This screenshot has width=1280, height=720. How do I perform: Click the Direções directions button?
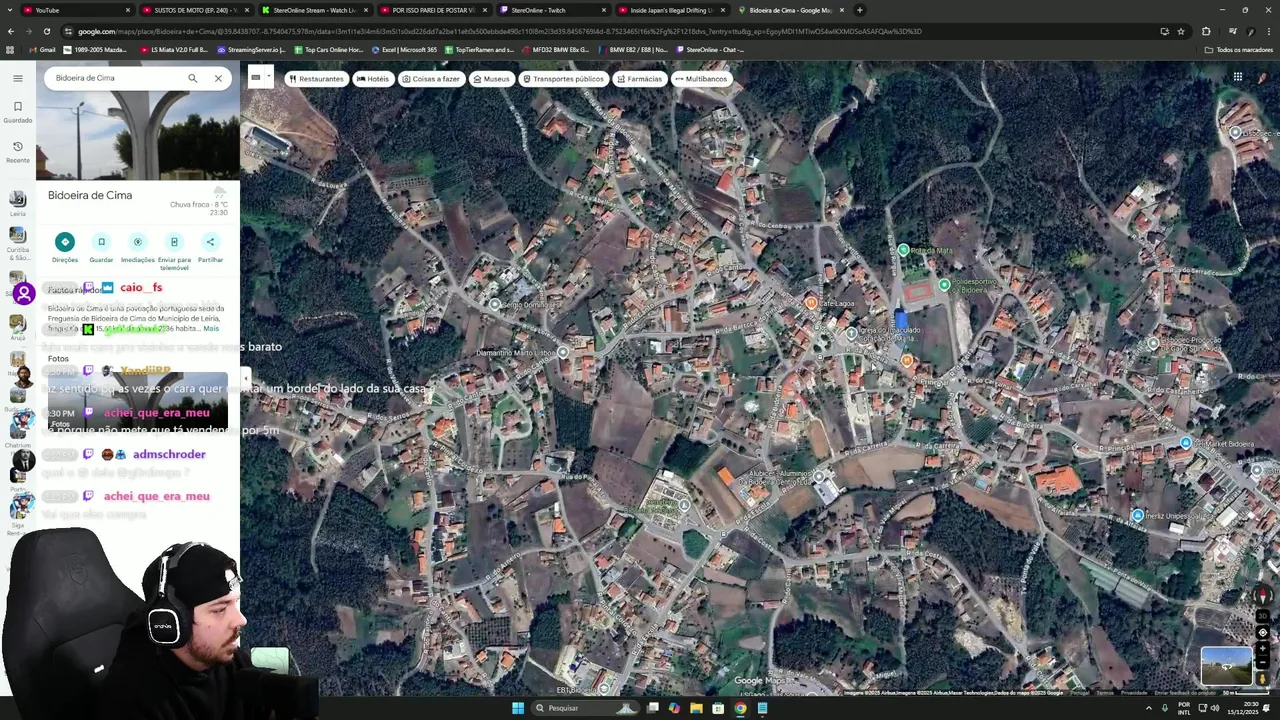coord(65,242)
